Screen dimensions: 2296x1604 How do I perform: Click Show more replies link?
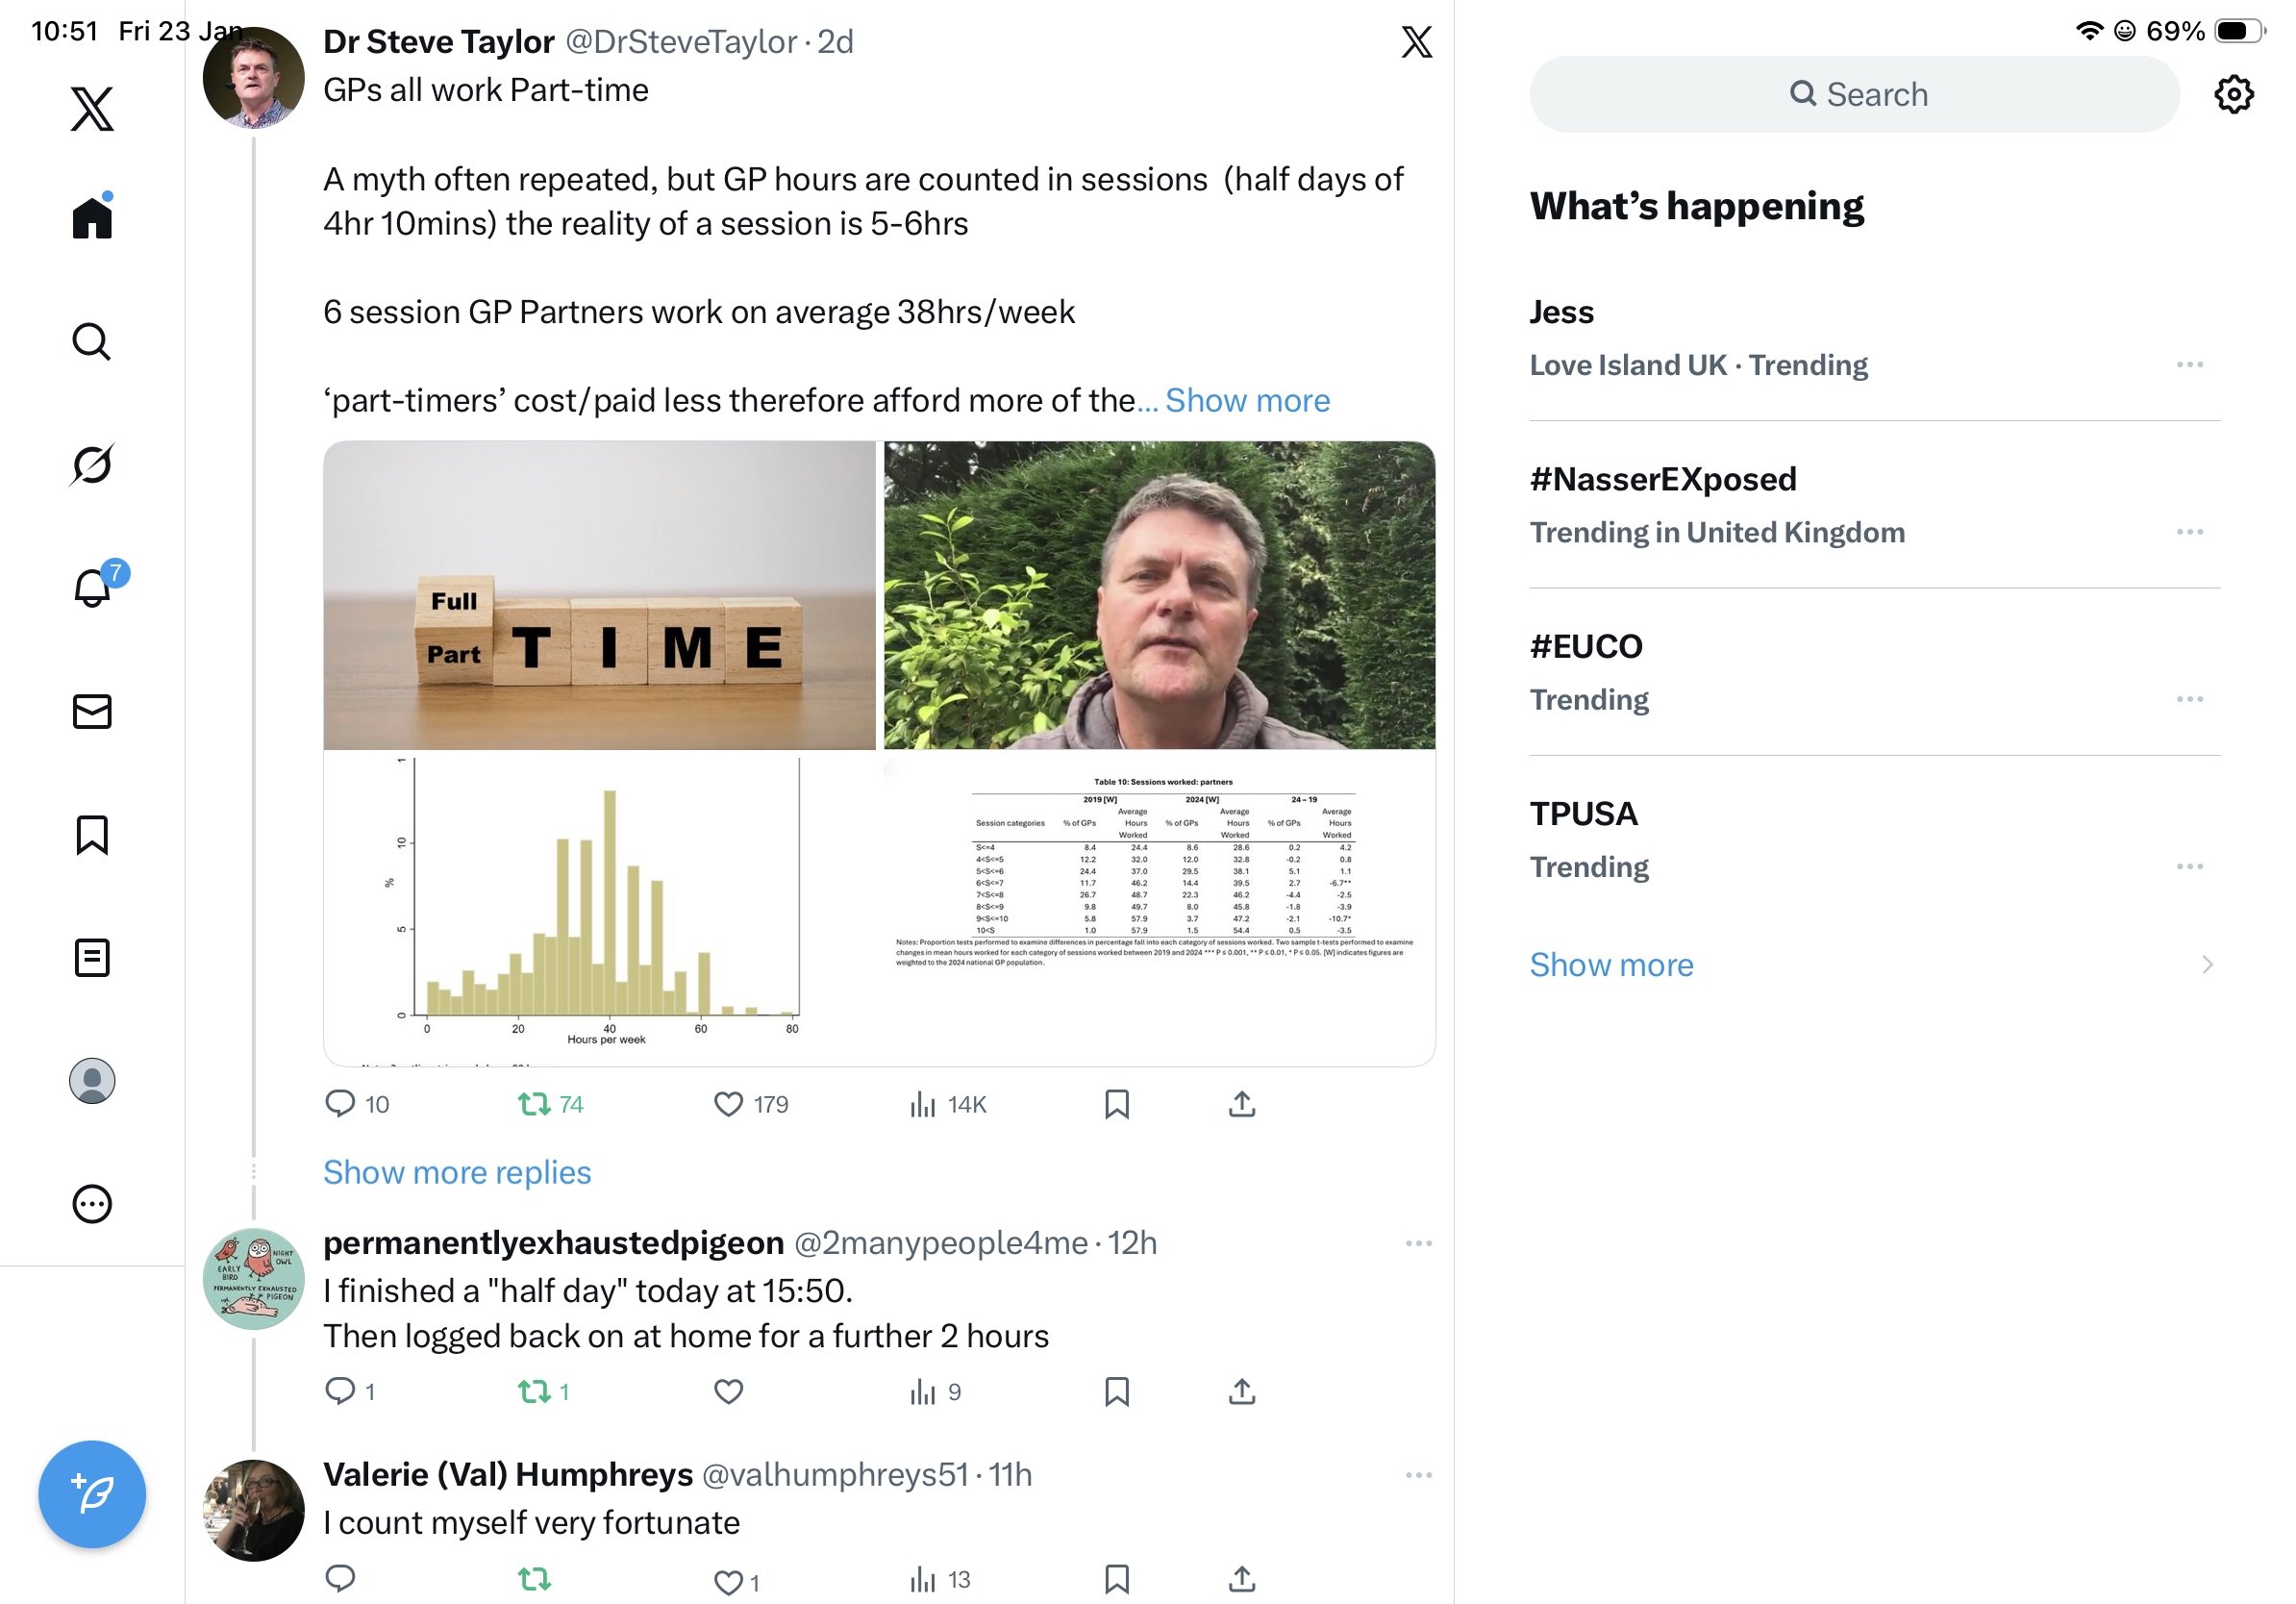click(x=457, y=1172)
